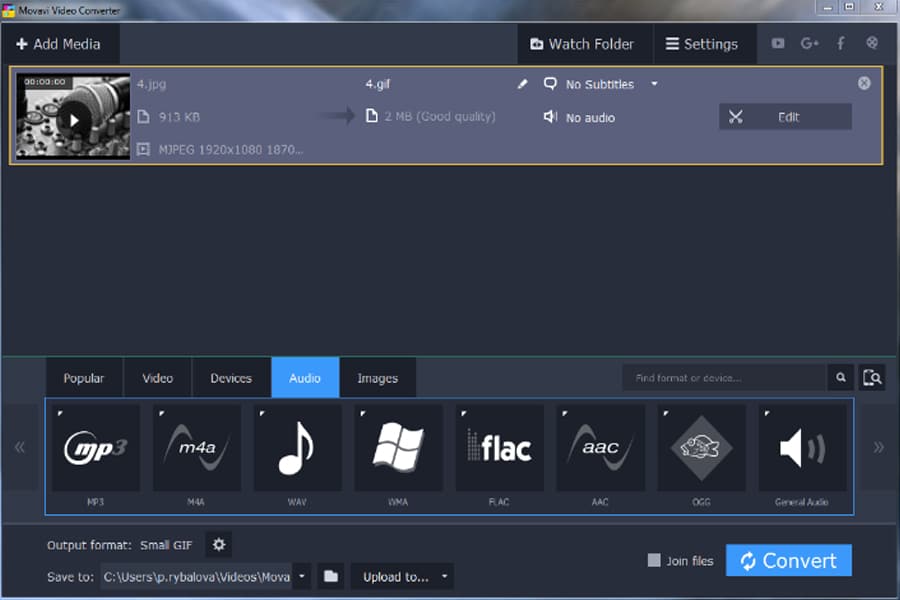Screen dimensions: 900x600
Task: Click the pencil rename icon next to 4.gif
Action: tap(522, 84)
